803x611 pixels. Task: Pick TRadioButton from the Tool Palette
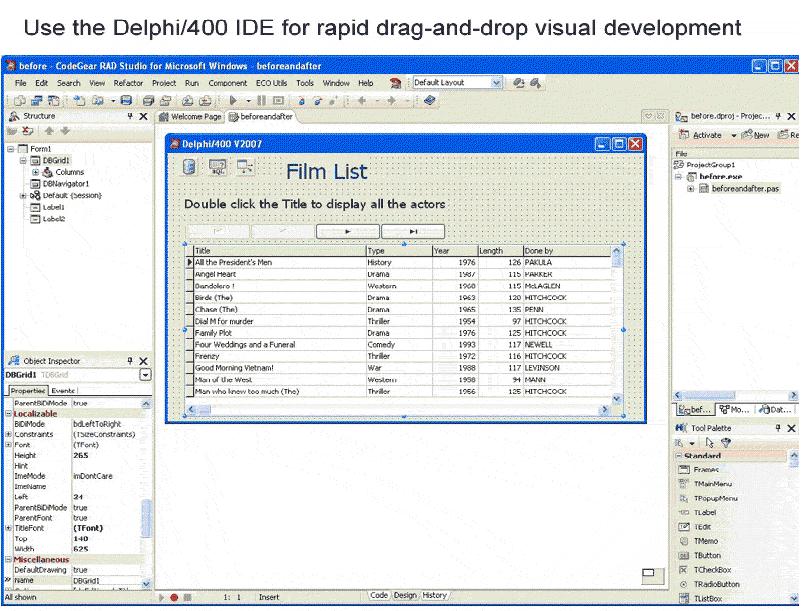[716, 584]
